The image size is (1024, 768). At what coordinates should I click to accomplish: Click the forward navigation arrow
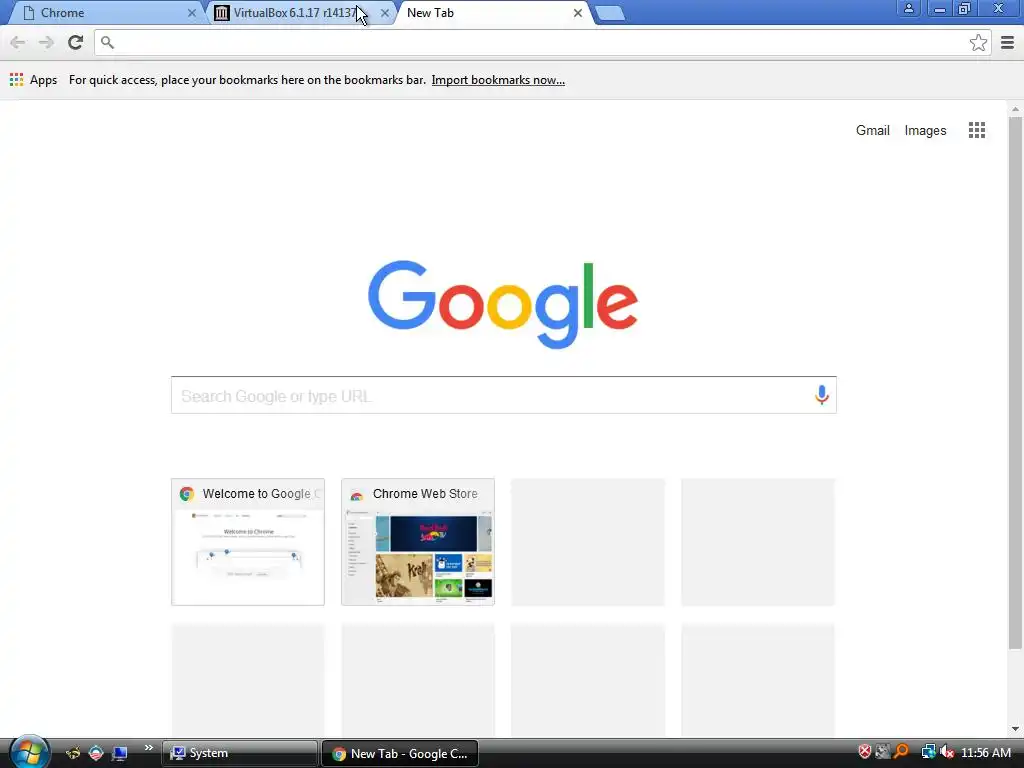pyautogui.click(x=46, y=42)
